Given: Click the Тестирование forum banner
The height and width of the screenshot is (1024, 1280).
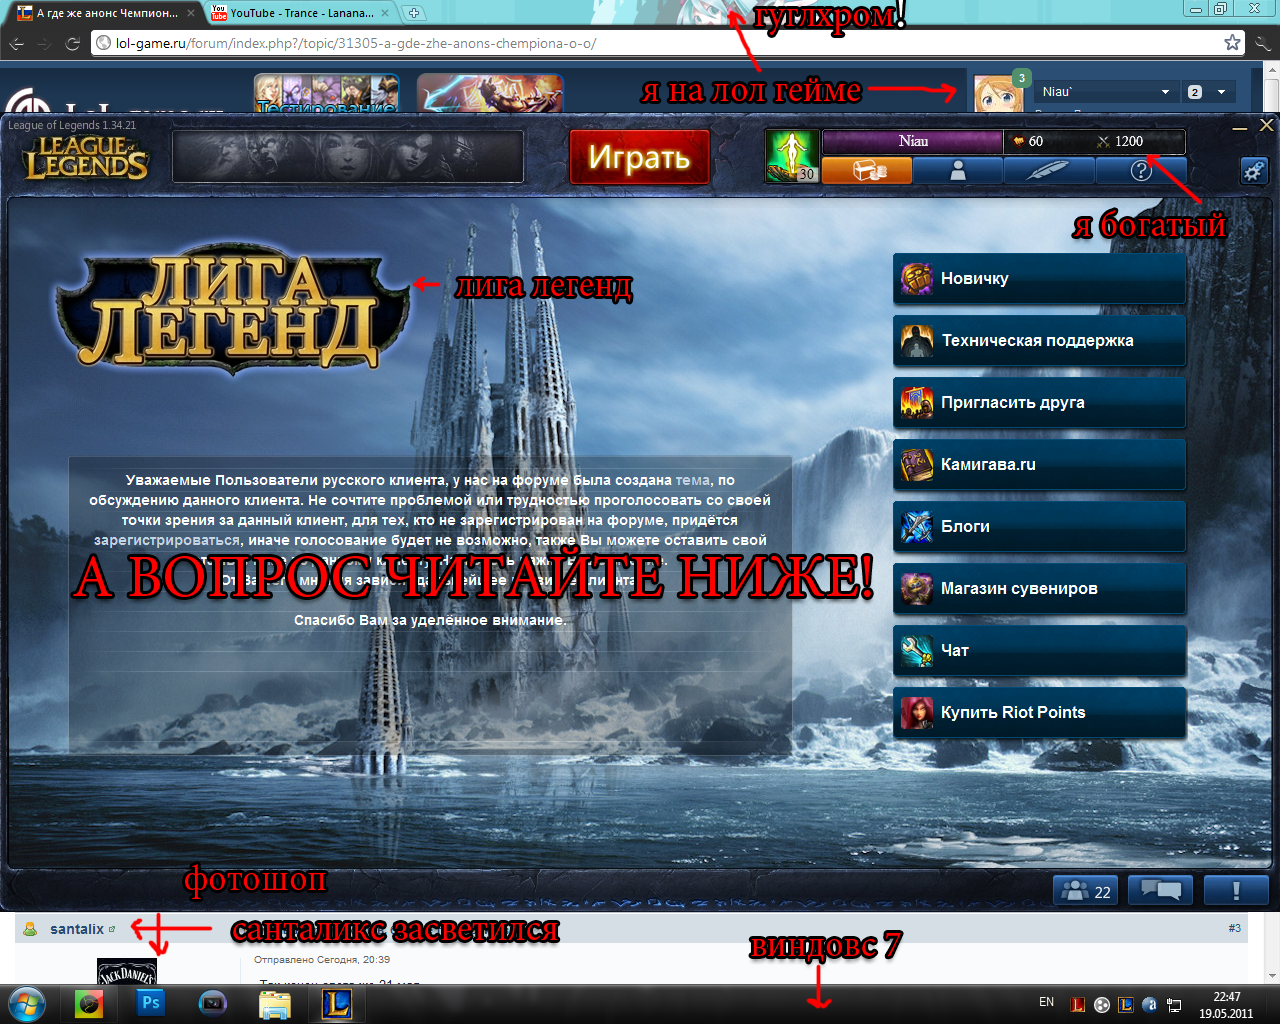Looking at the screenshot, I should click(326, 93).
